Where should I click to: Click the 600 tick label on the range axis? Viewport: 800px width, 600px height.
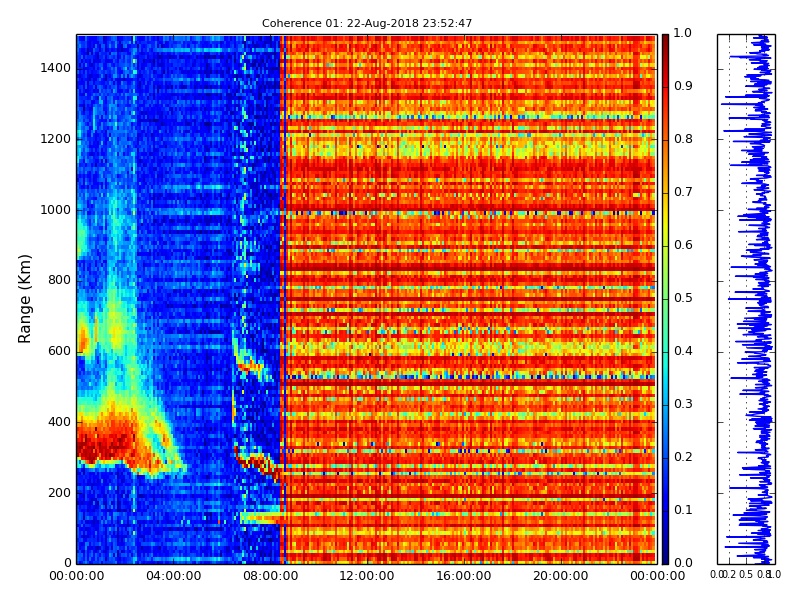coord(59,351)
